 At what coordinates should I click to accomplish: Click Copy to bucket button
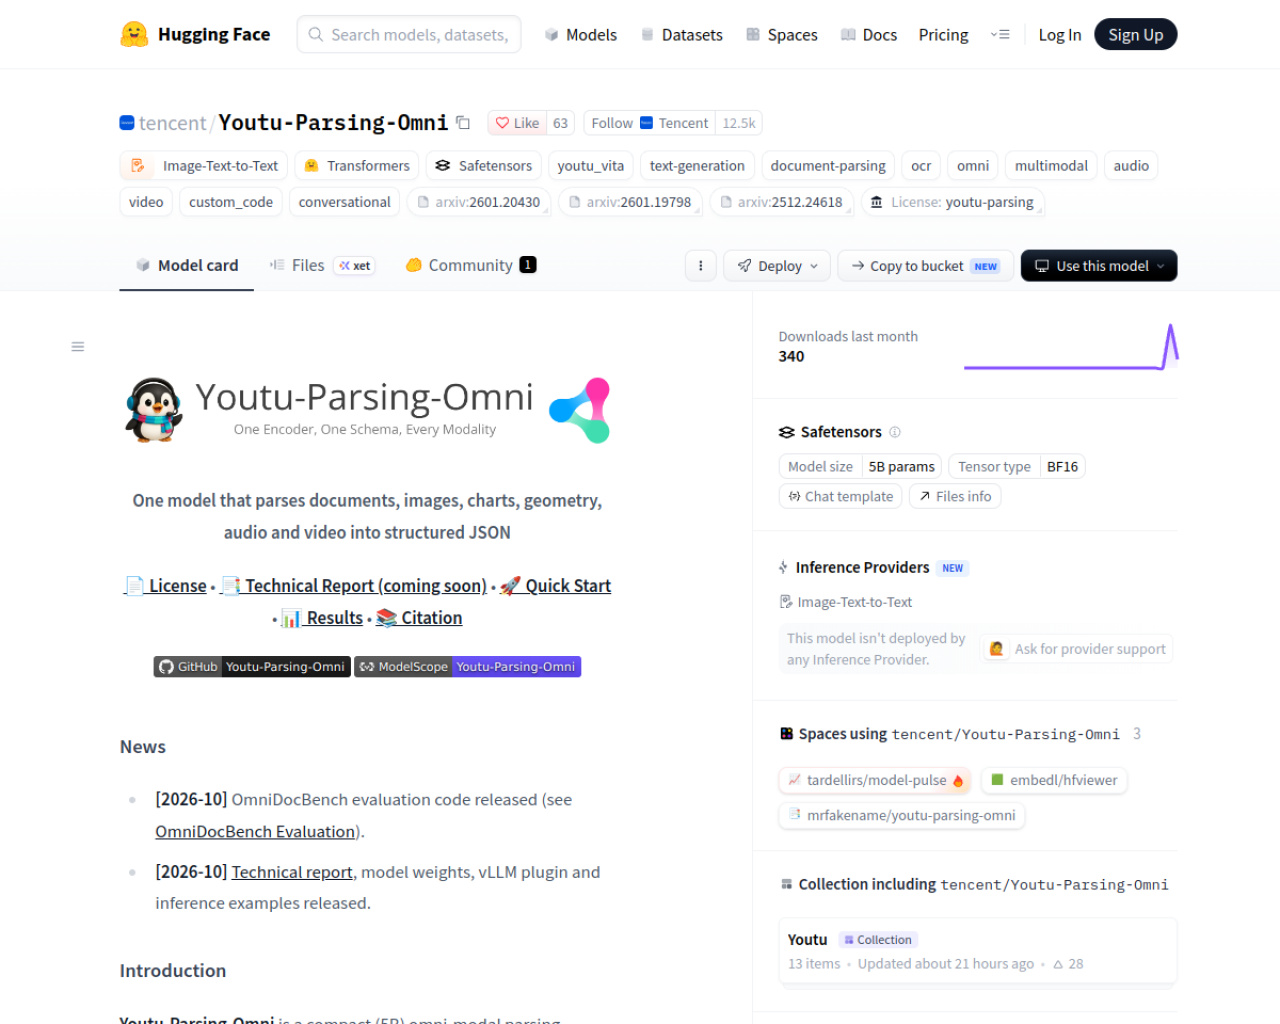[926, 266]
